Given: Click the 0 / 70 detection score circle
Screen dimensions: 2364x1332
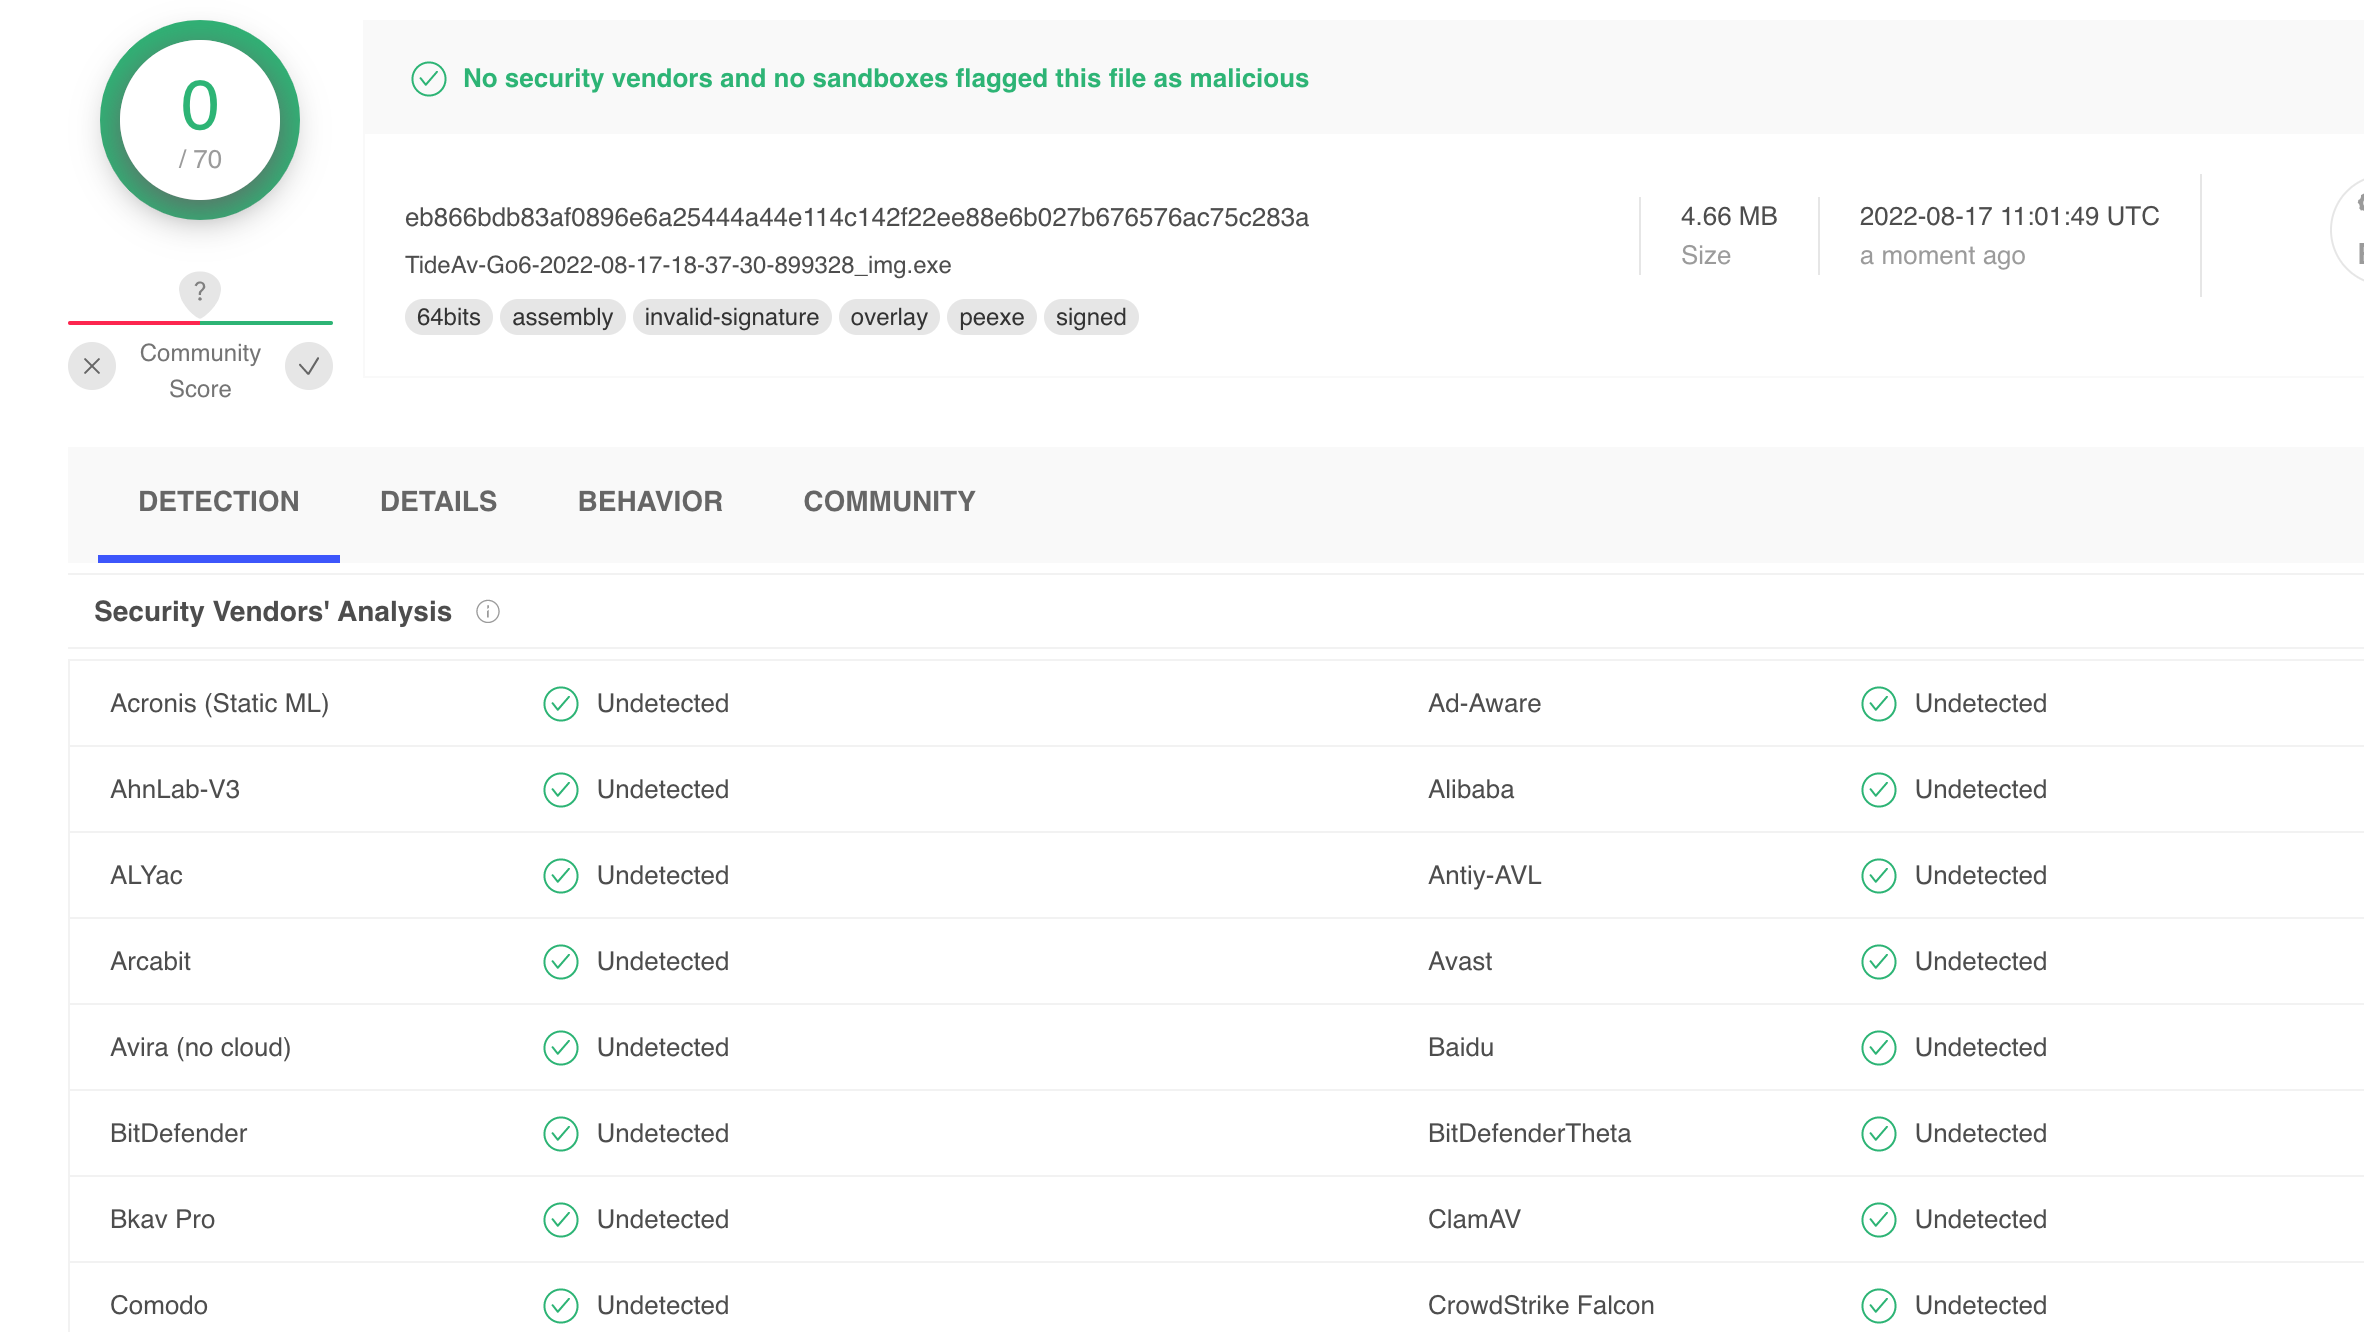Looking at the screenshot, I should (200, 120).
